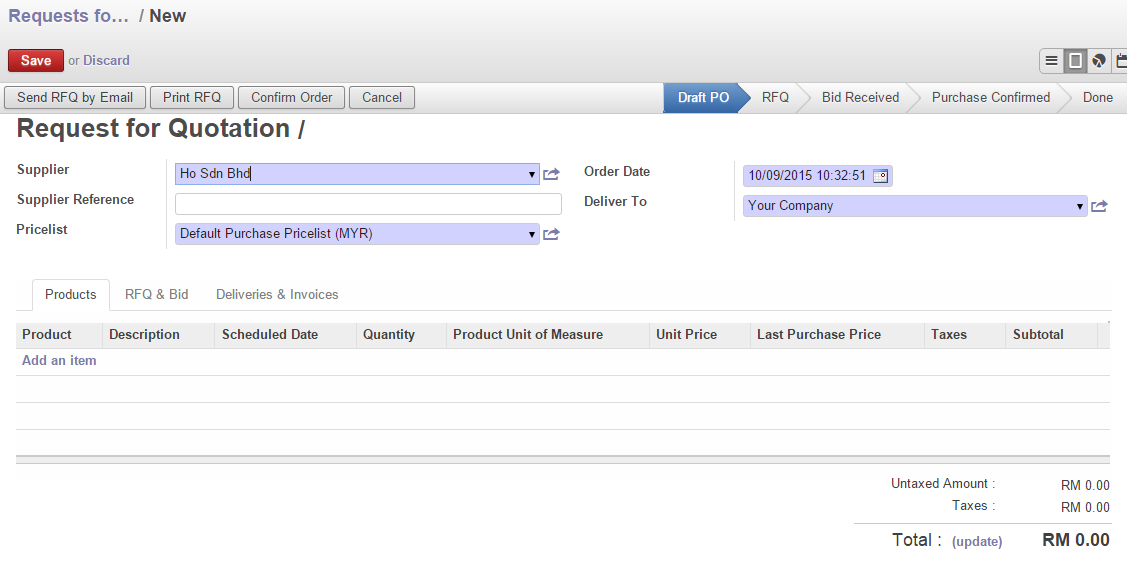Image resolution: width=1127 pixels, height=566 pixels.
Task: Confirm the order
Action: pyautogui.click(x=292, y=98)
